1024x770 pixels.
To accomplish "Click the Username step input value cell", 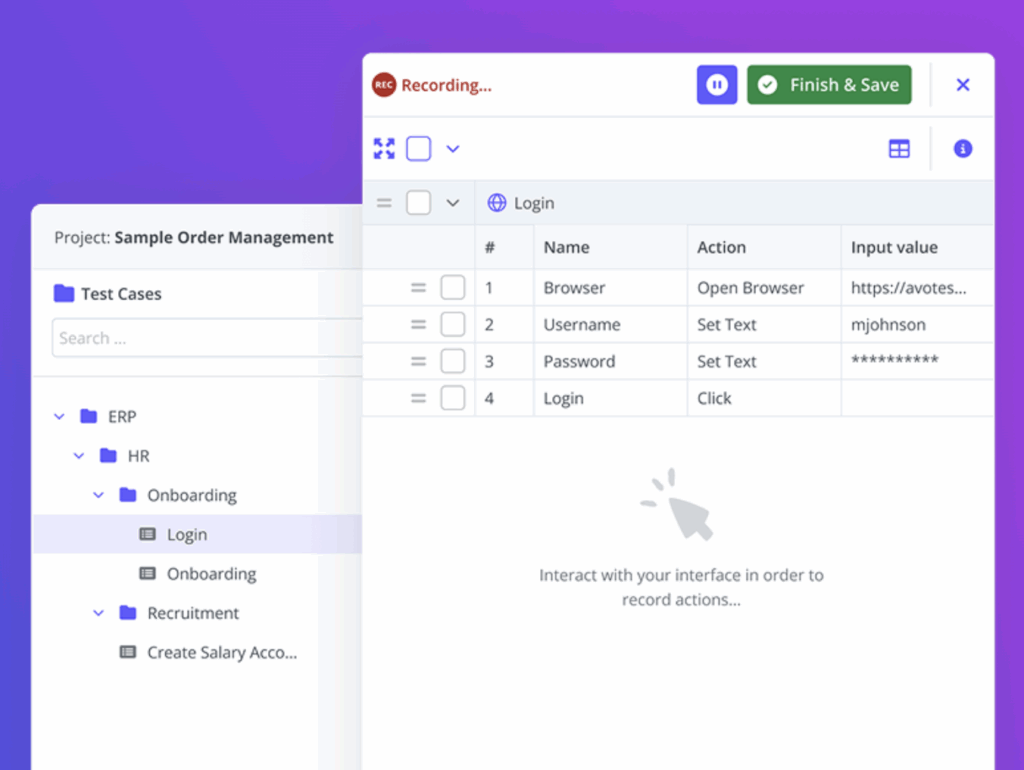I will (x=916, y=325).
